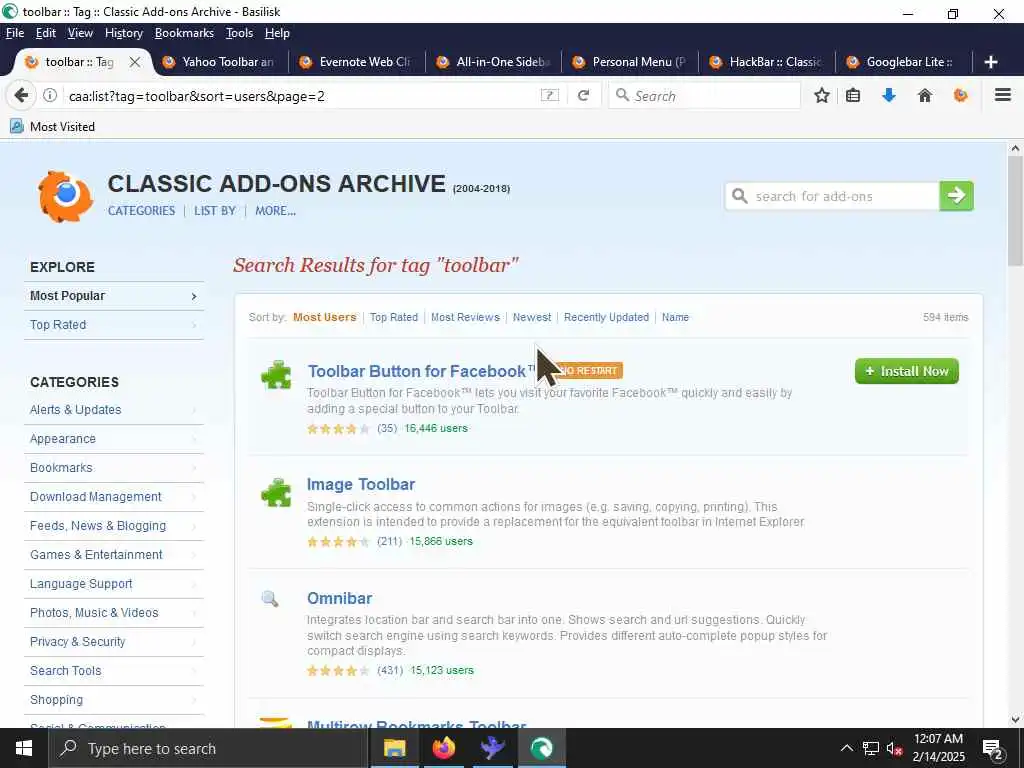Sort results by Top Rated

394,317
